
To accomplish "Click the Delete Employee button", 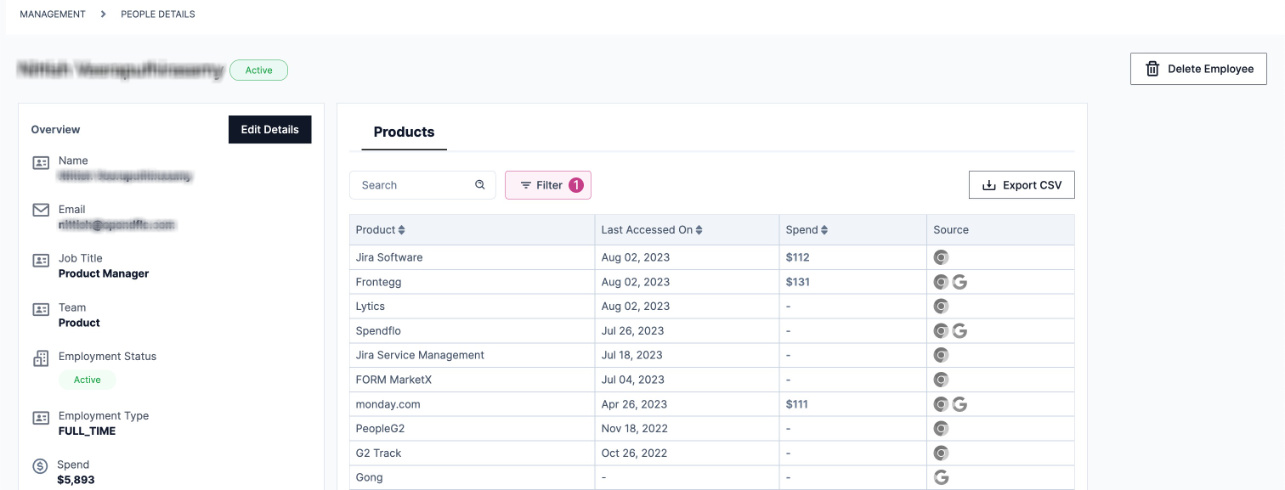I will point(1198,69).
